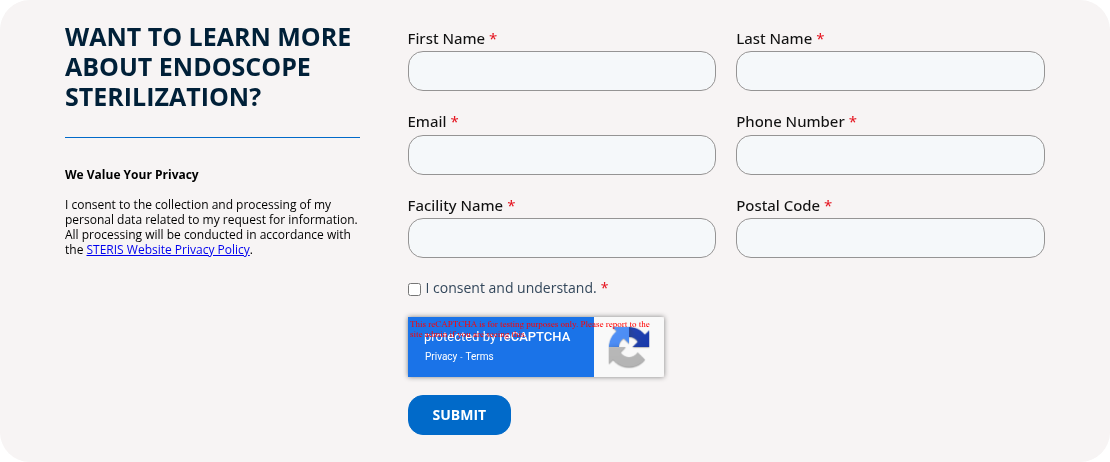Select the Email input field
Image resolution: width=1110 pixels, height=462 pixels.
[561, 155]
